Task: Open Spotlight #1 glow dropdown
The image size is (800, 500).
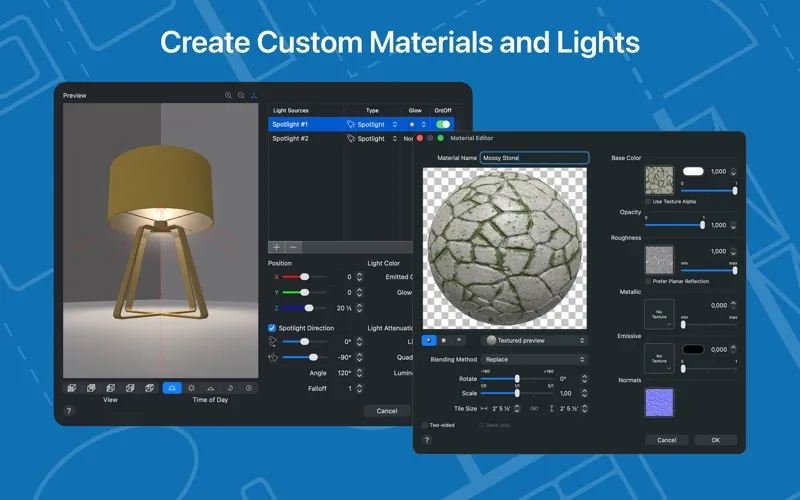Action: [417, 124]
